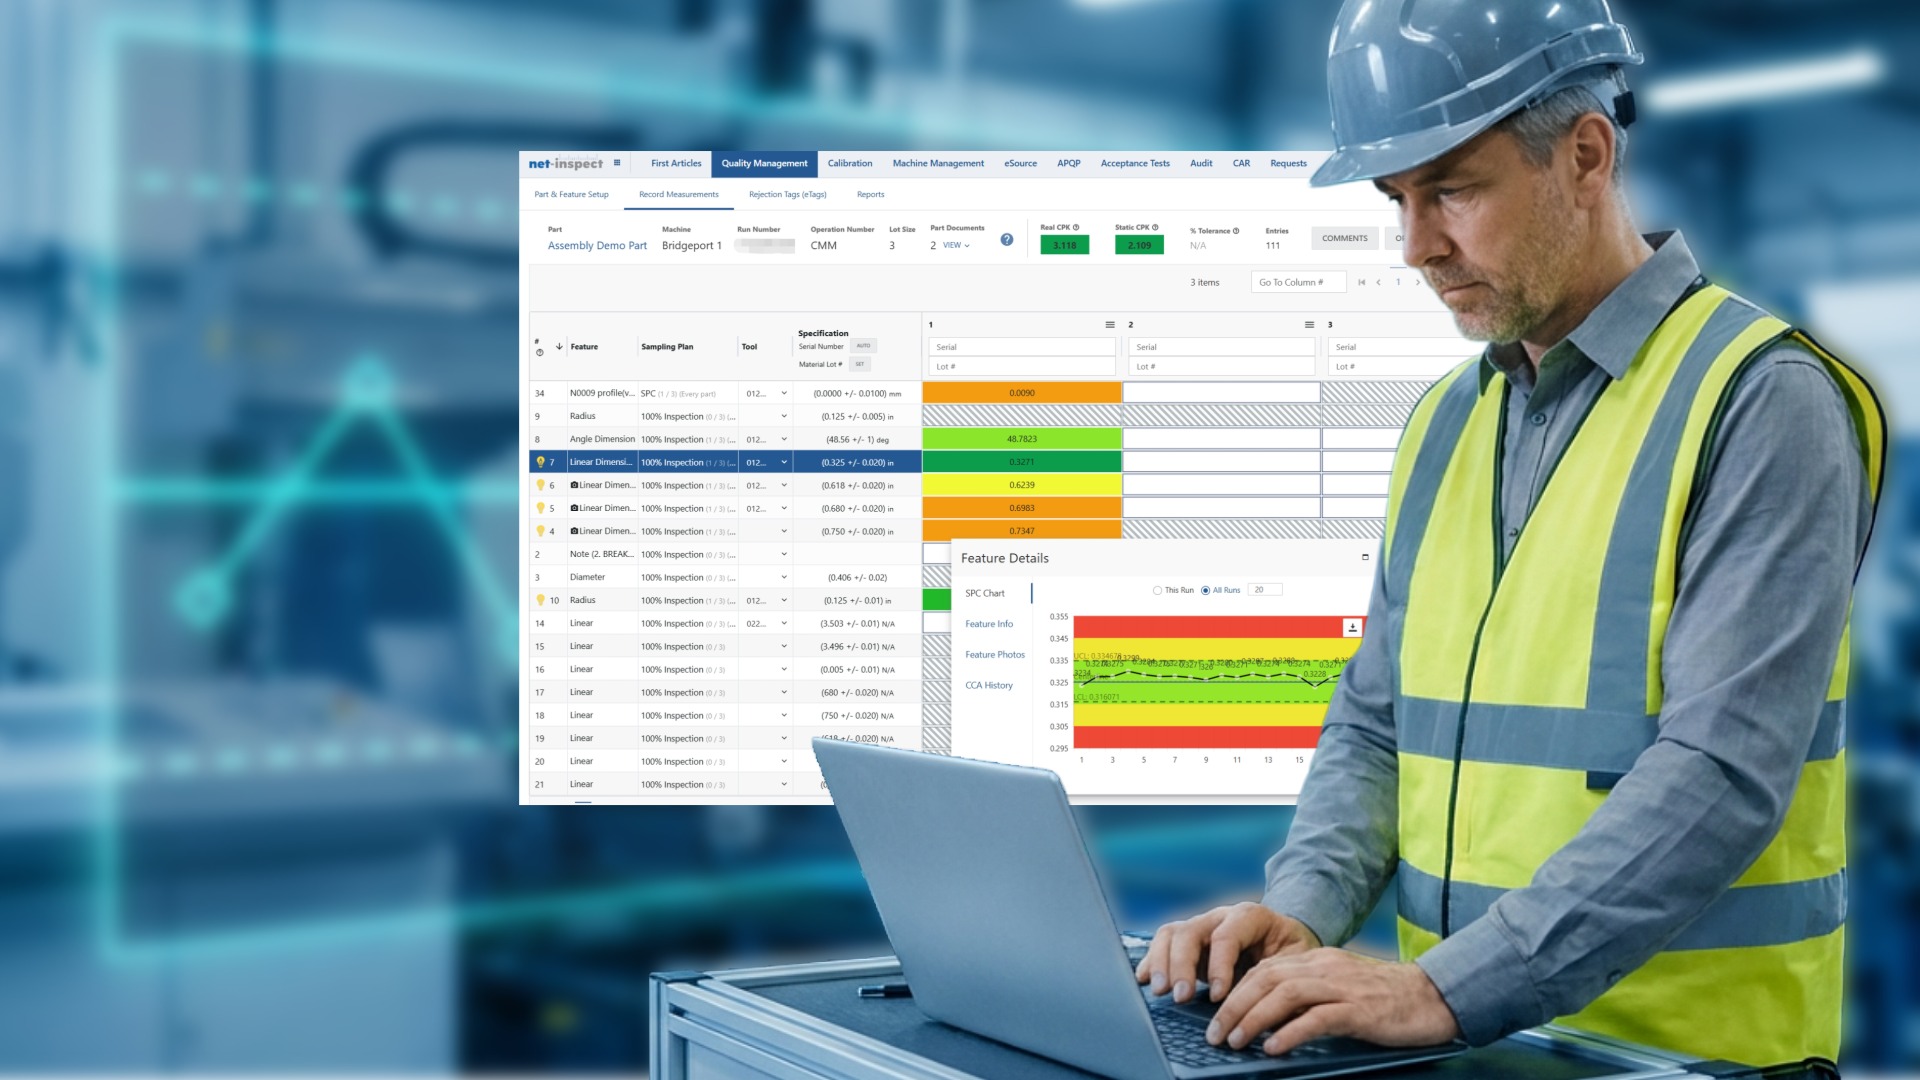The width and height of the screenshot is (1920, 1080).
Task: Open the grid menu icon beside net-inspect logo
Action: (617, 163)
